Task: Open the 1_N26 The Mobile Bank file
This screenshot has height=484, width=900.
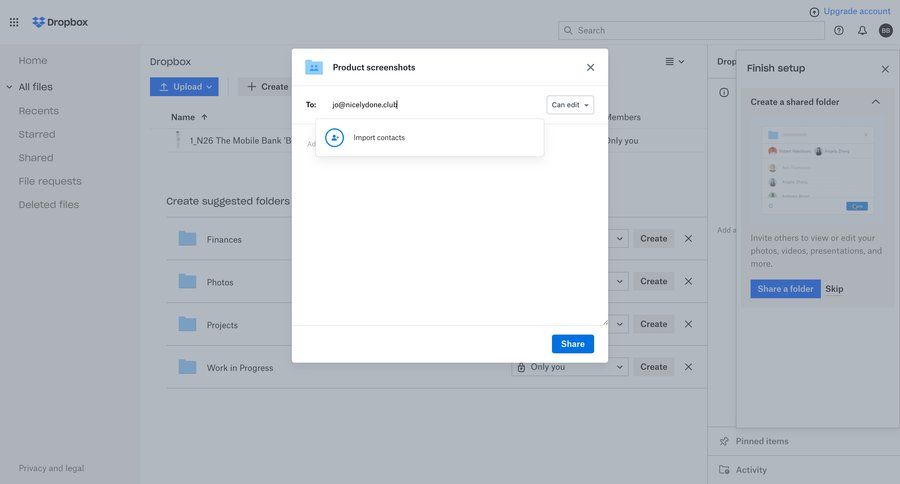Action: click(x=240, y=141)
